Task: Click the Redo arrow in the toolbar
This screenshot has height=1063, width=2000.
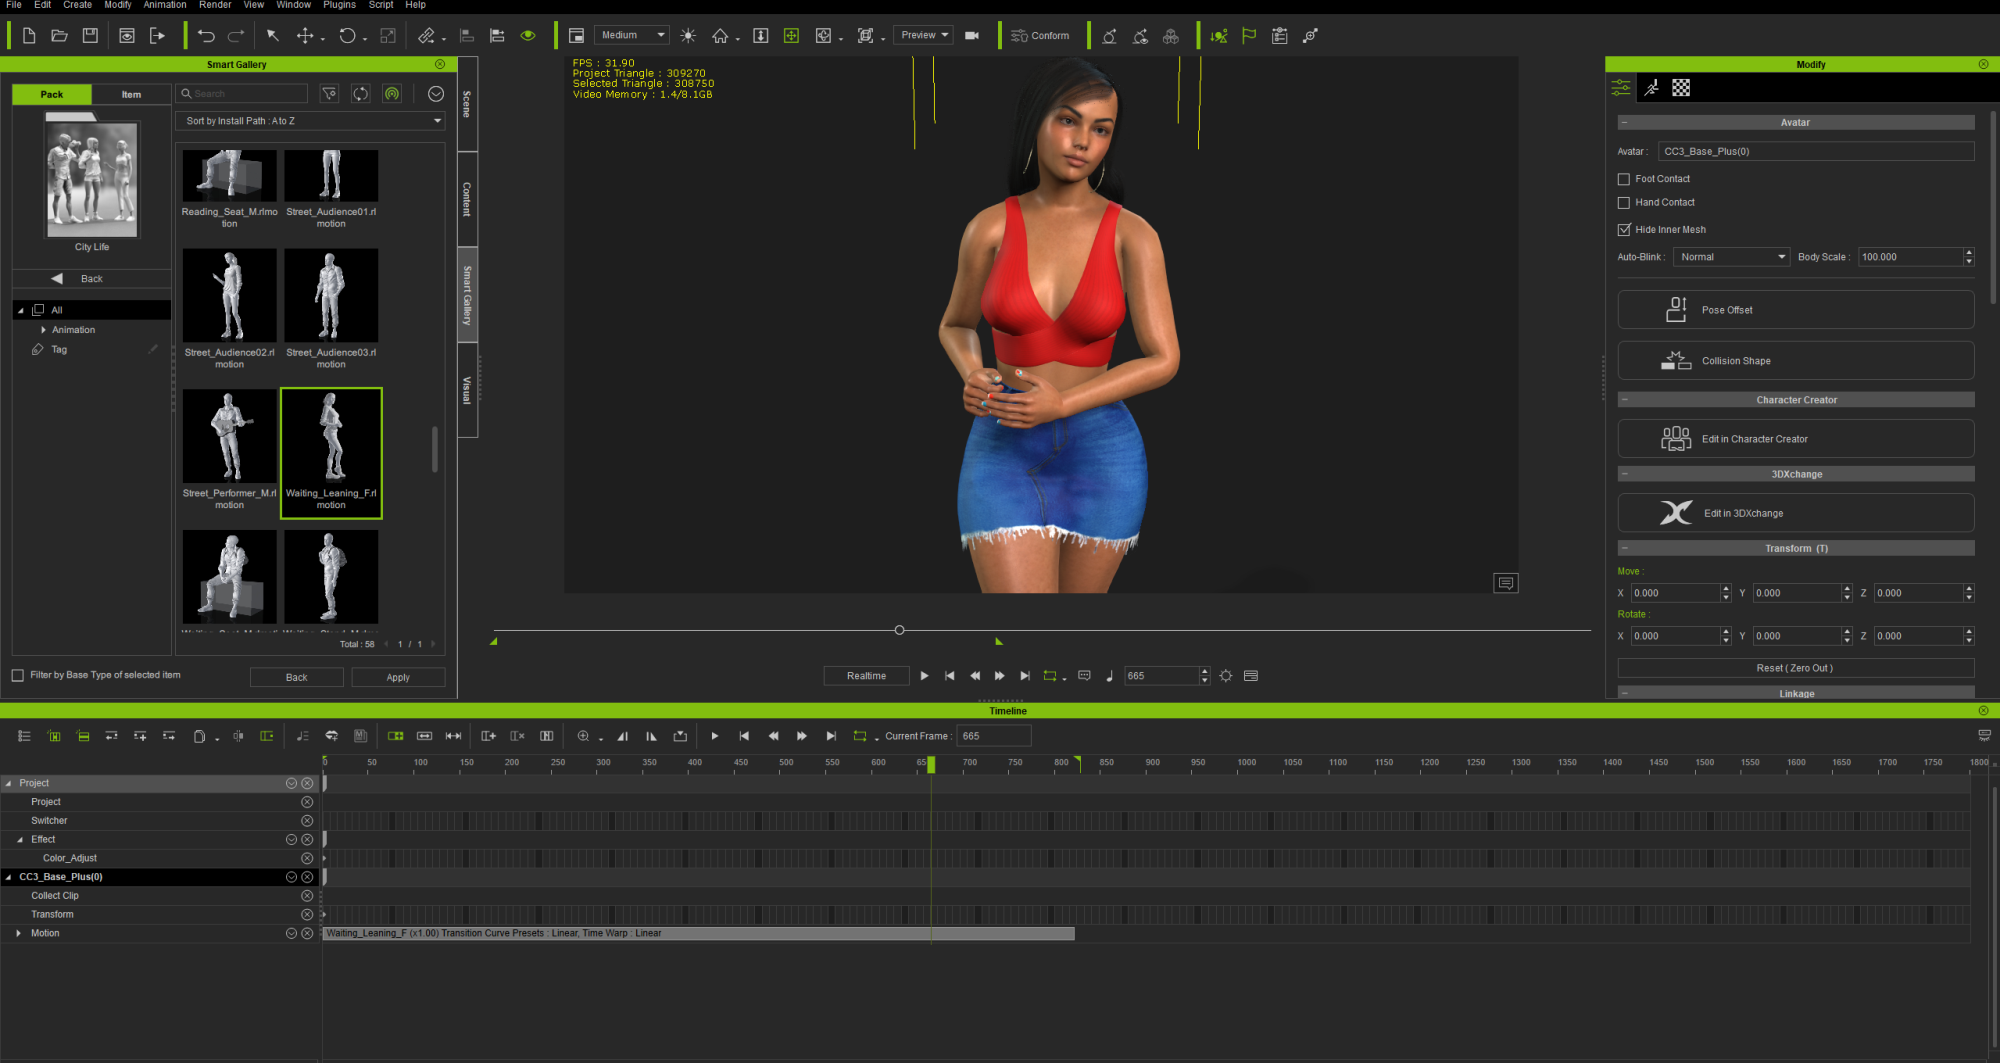Action: point(236,36)
